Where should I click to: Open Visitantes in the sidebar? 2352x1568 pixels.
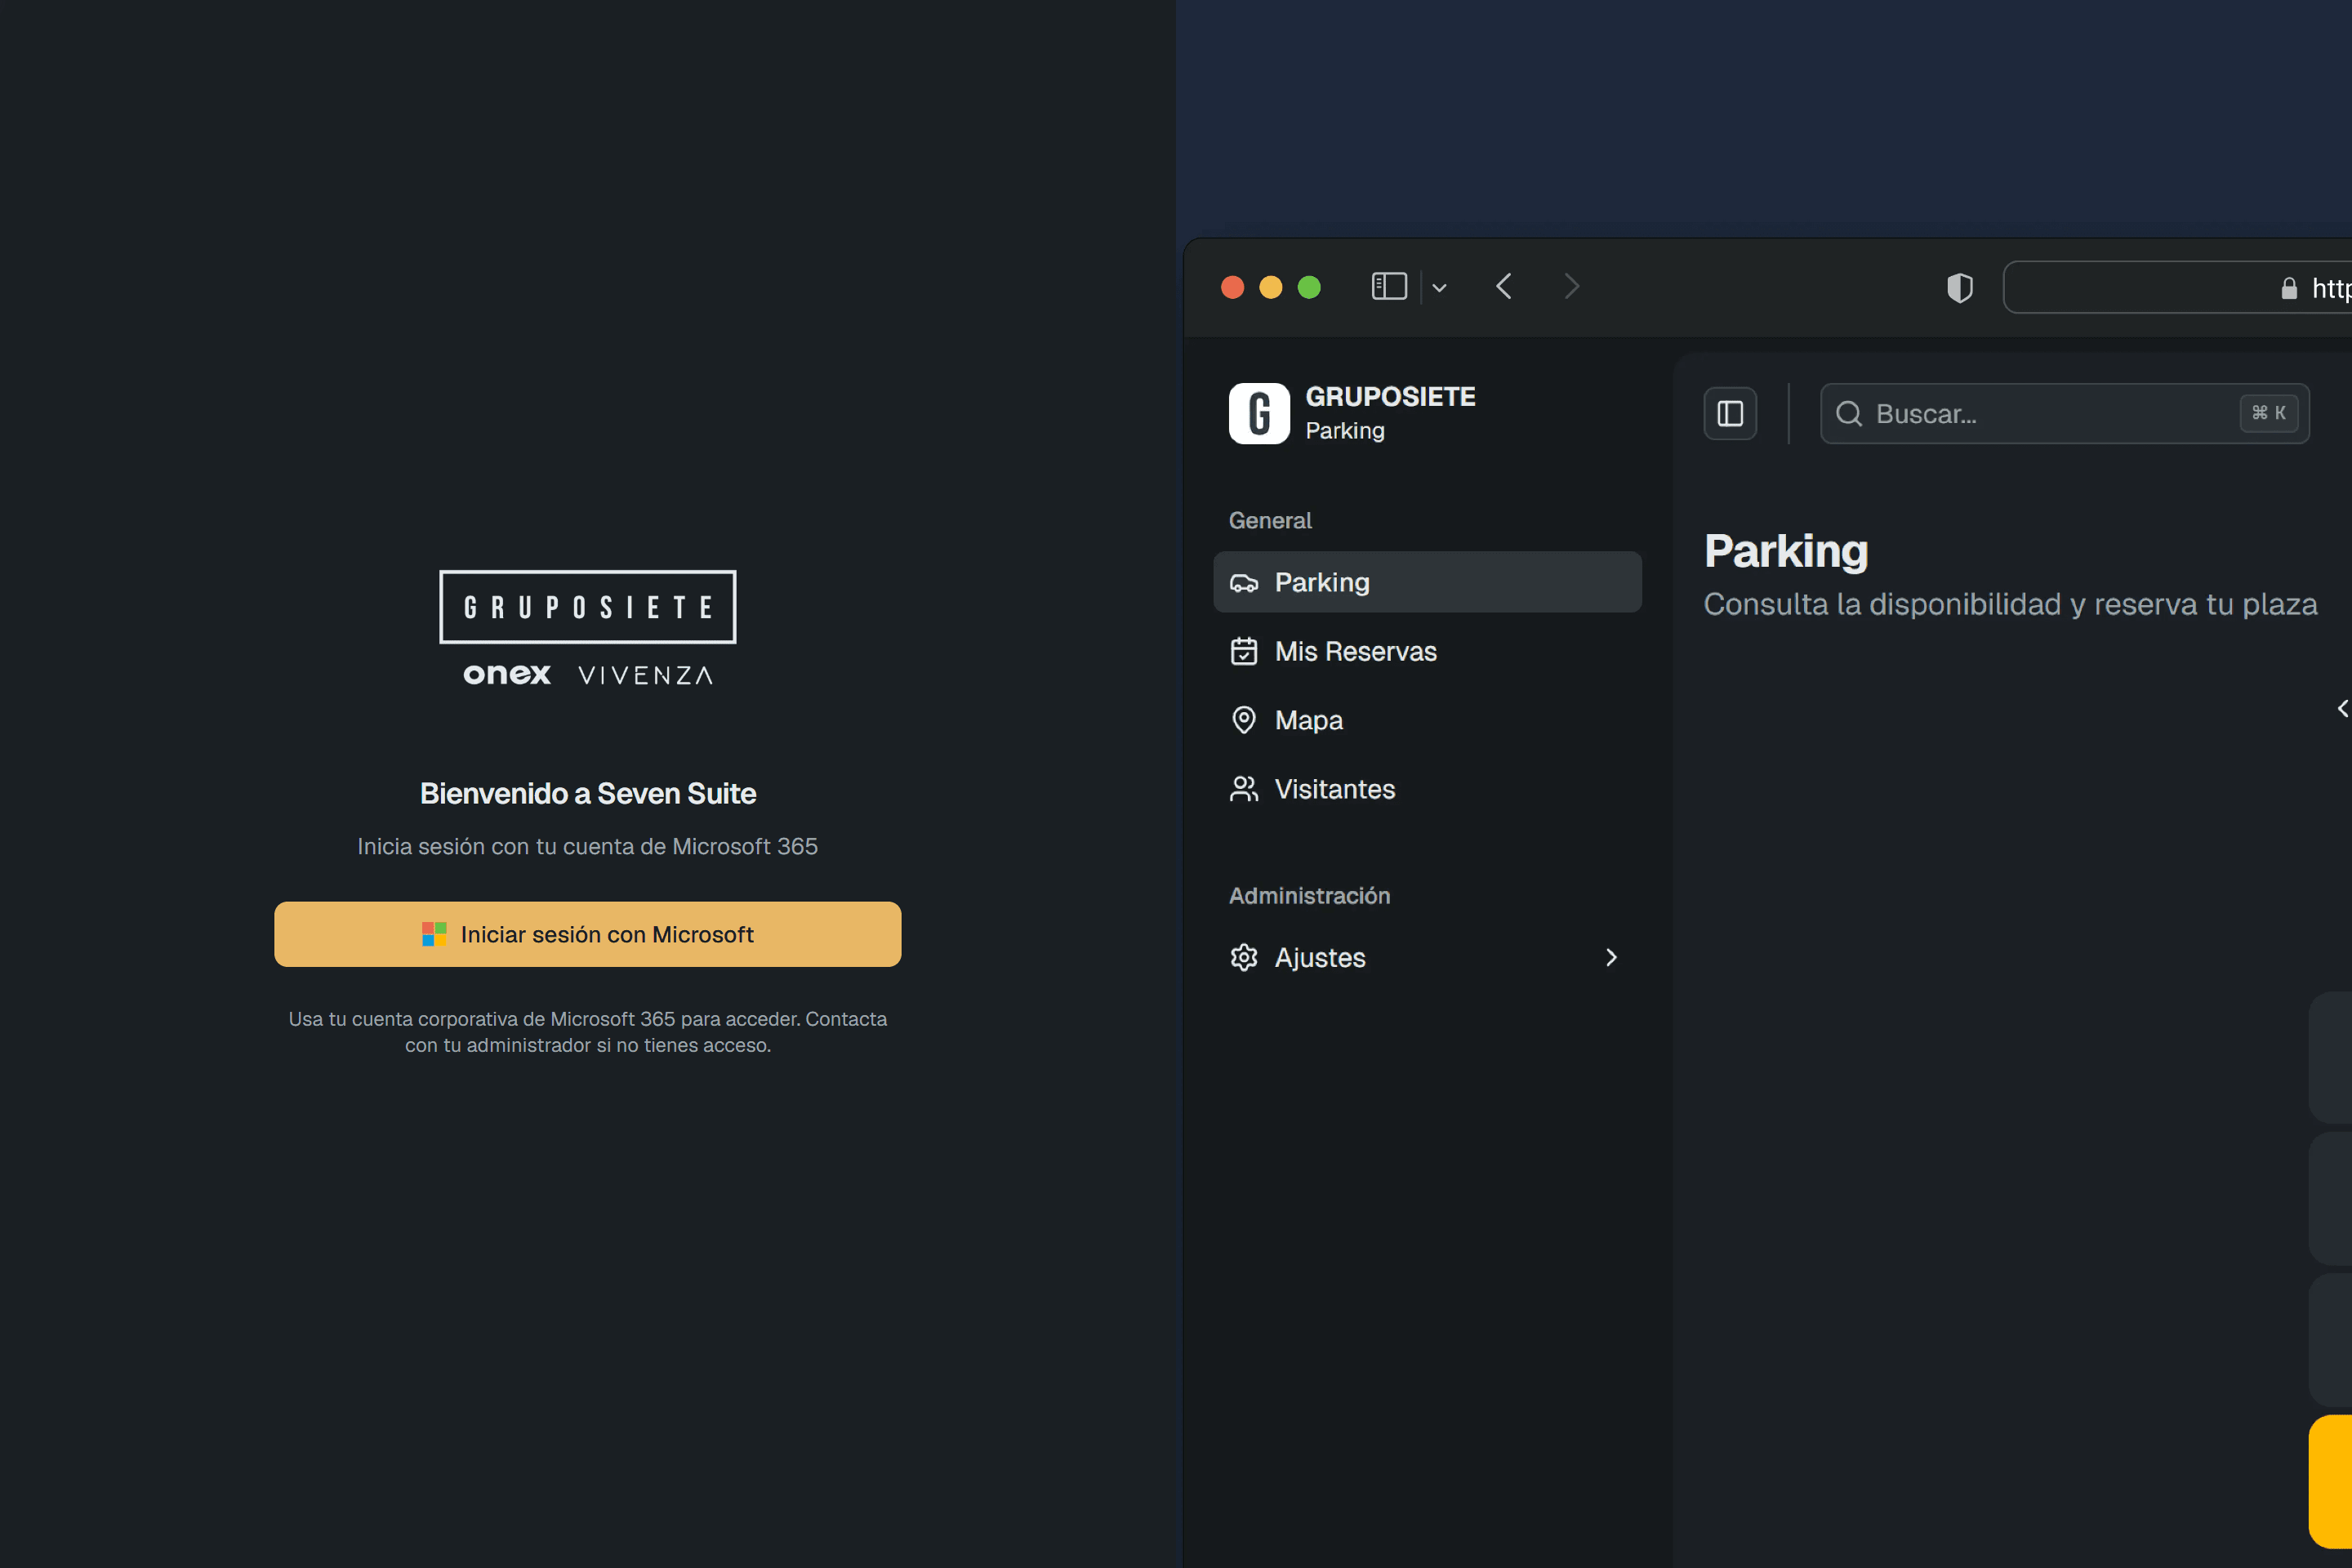coord(1427,789)
